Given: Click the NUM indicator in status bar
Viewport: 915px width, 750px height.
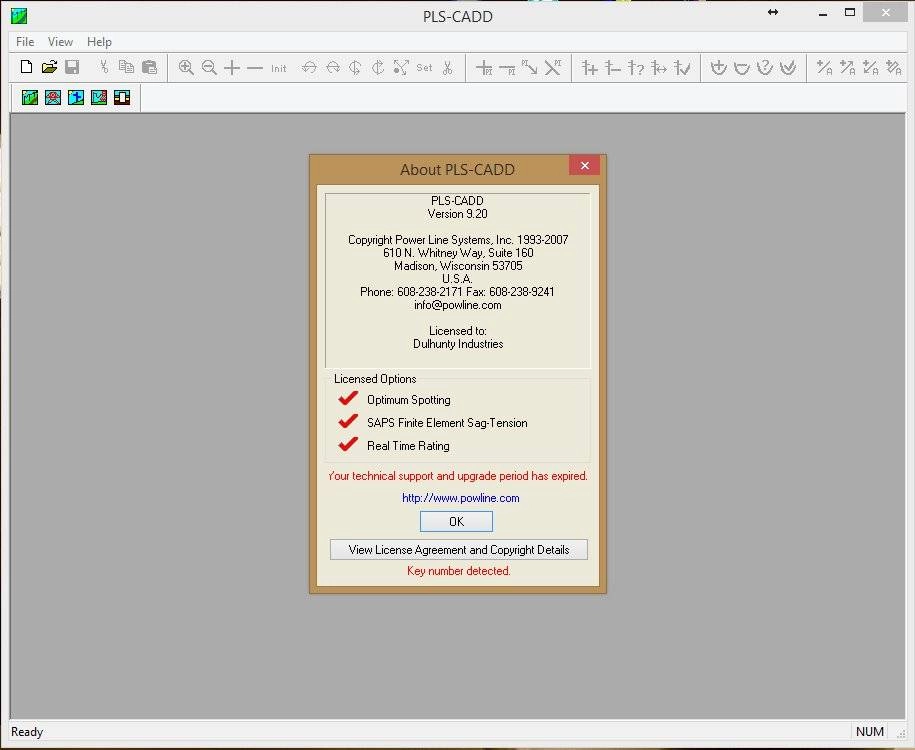Looking at the screenshot, I should pyautogui.click(x=869, y=732).
